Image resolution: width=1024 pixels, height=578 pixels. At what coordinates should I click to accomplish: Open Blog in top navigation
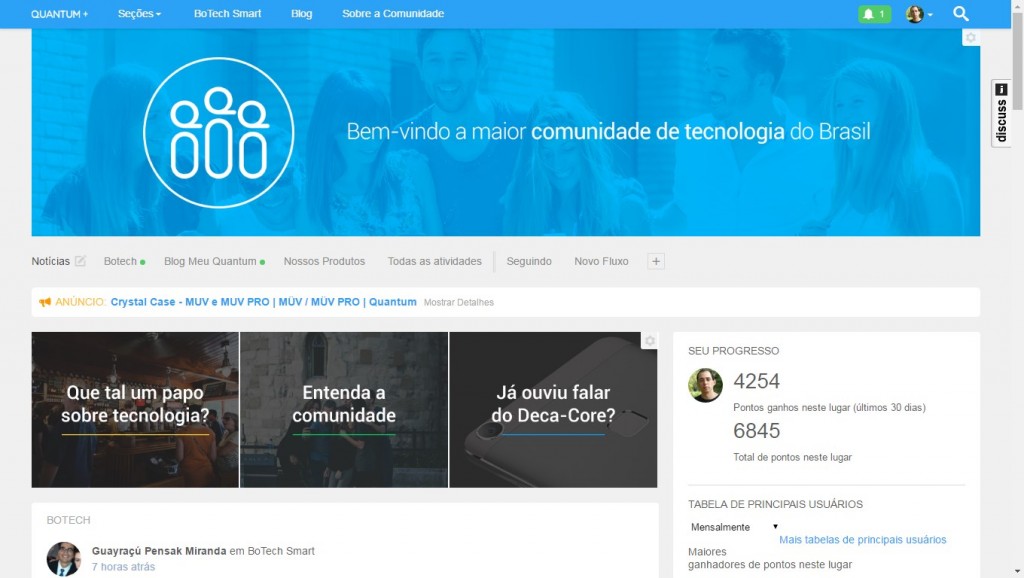(301, 14)
